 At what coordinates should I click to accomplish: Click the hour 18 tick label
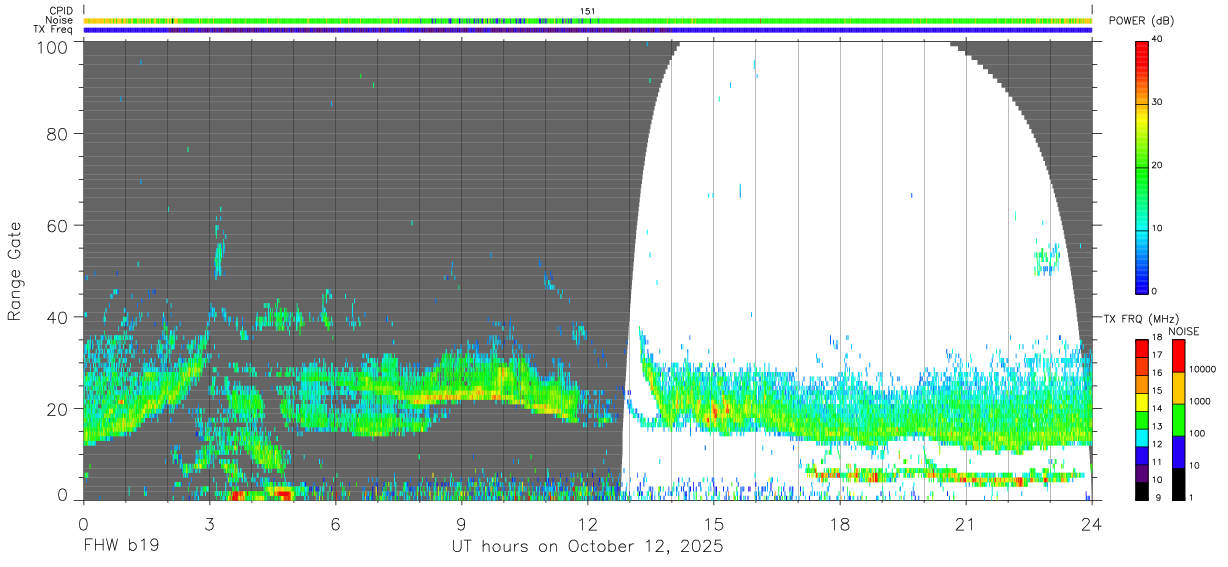839,523
